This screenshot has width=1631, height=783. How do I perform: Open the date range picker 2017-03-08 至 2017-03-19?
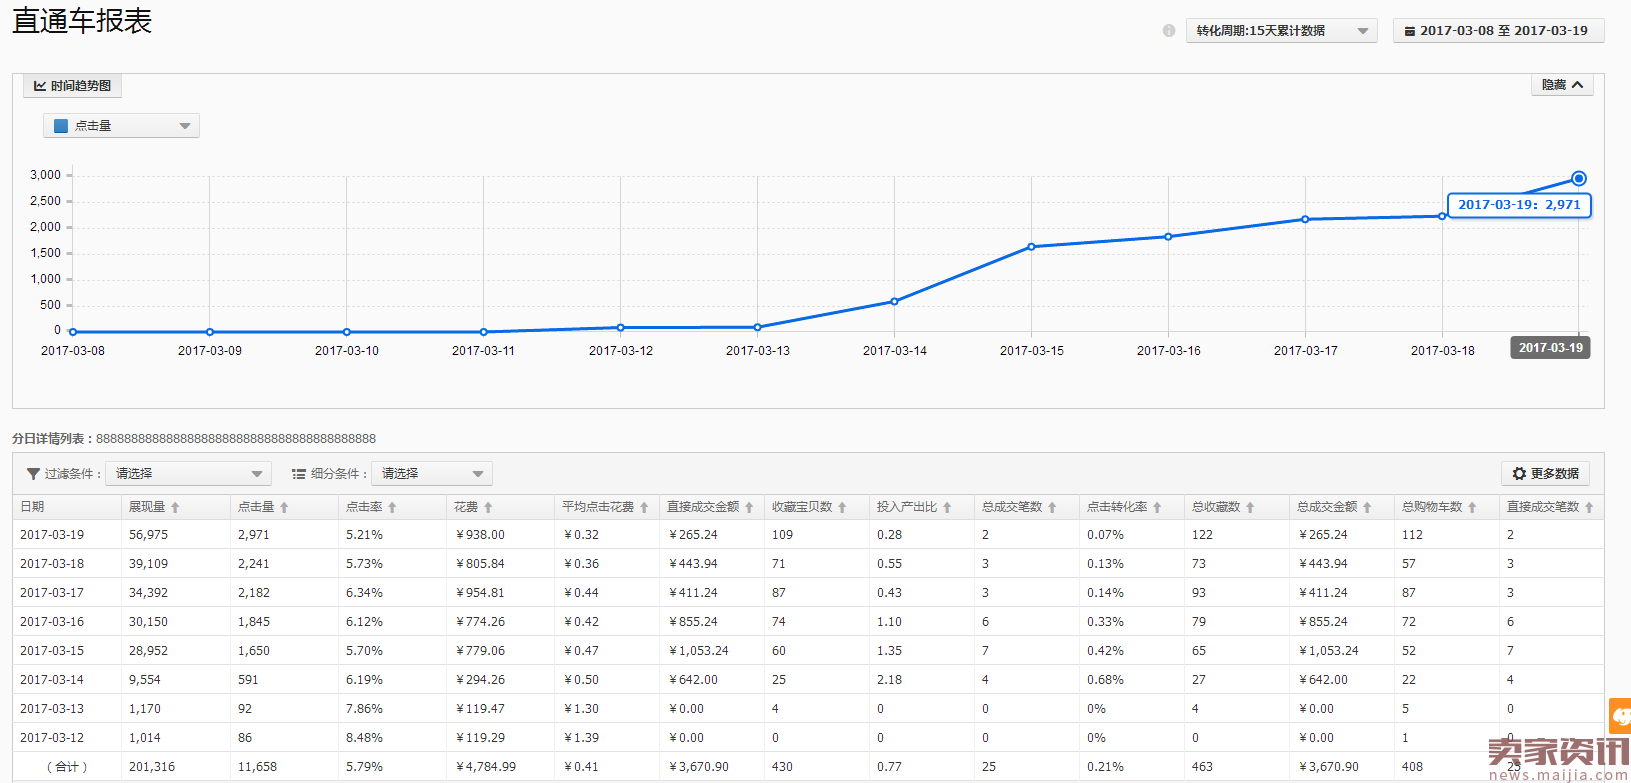[1498, 31]
